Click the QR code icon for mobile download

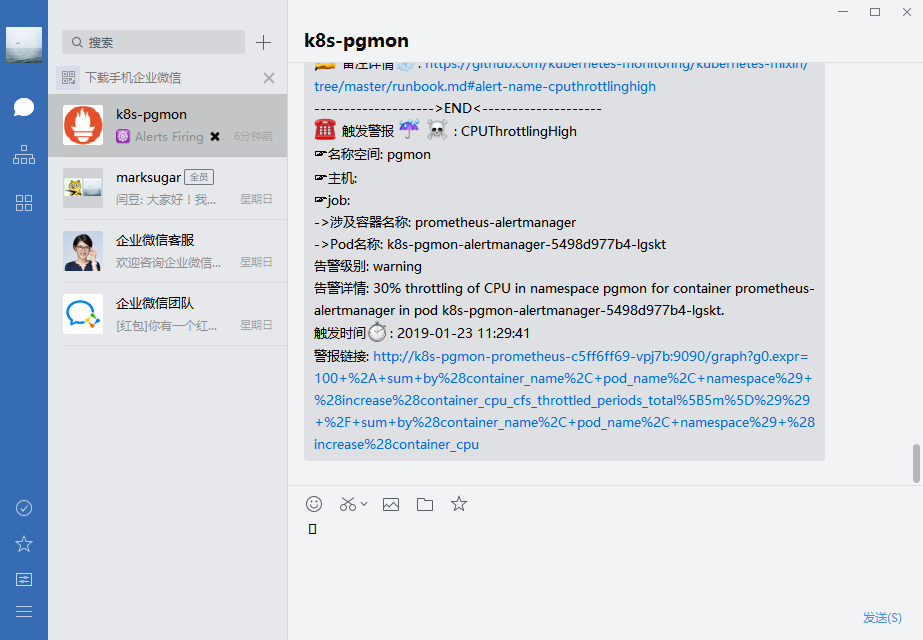pos(68,78)
